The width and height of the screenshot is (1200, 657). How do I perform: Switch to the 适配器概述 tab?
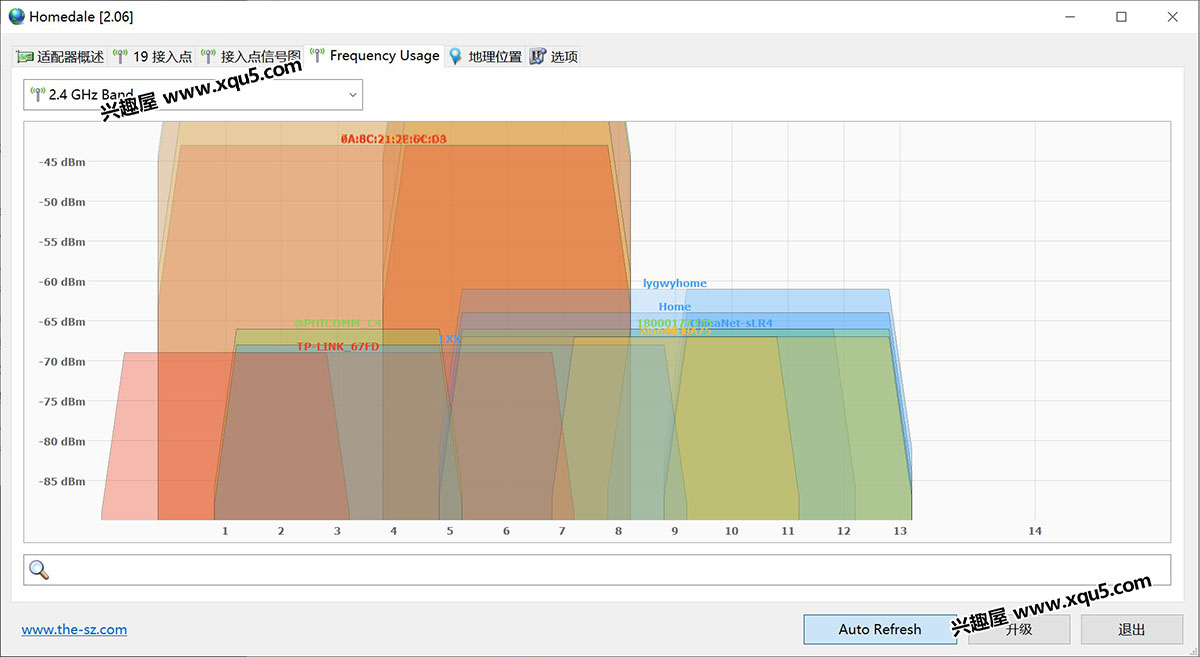(70, 57)
